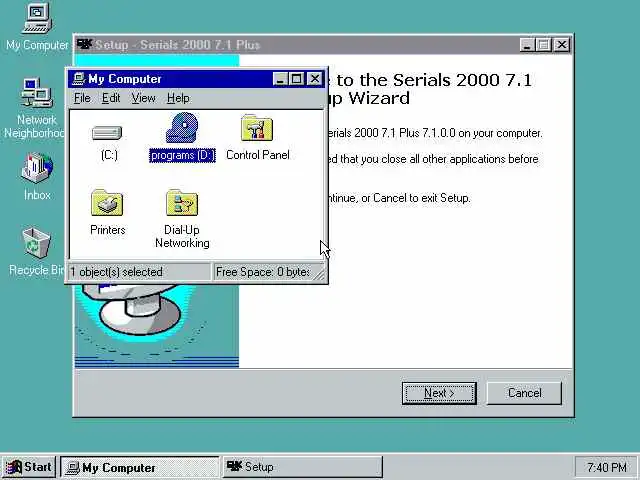Switch to My Computer taskbar button
The height and width of the screenshot is (480, 640).
(x=140, y=467)
